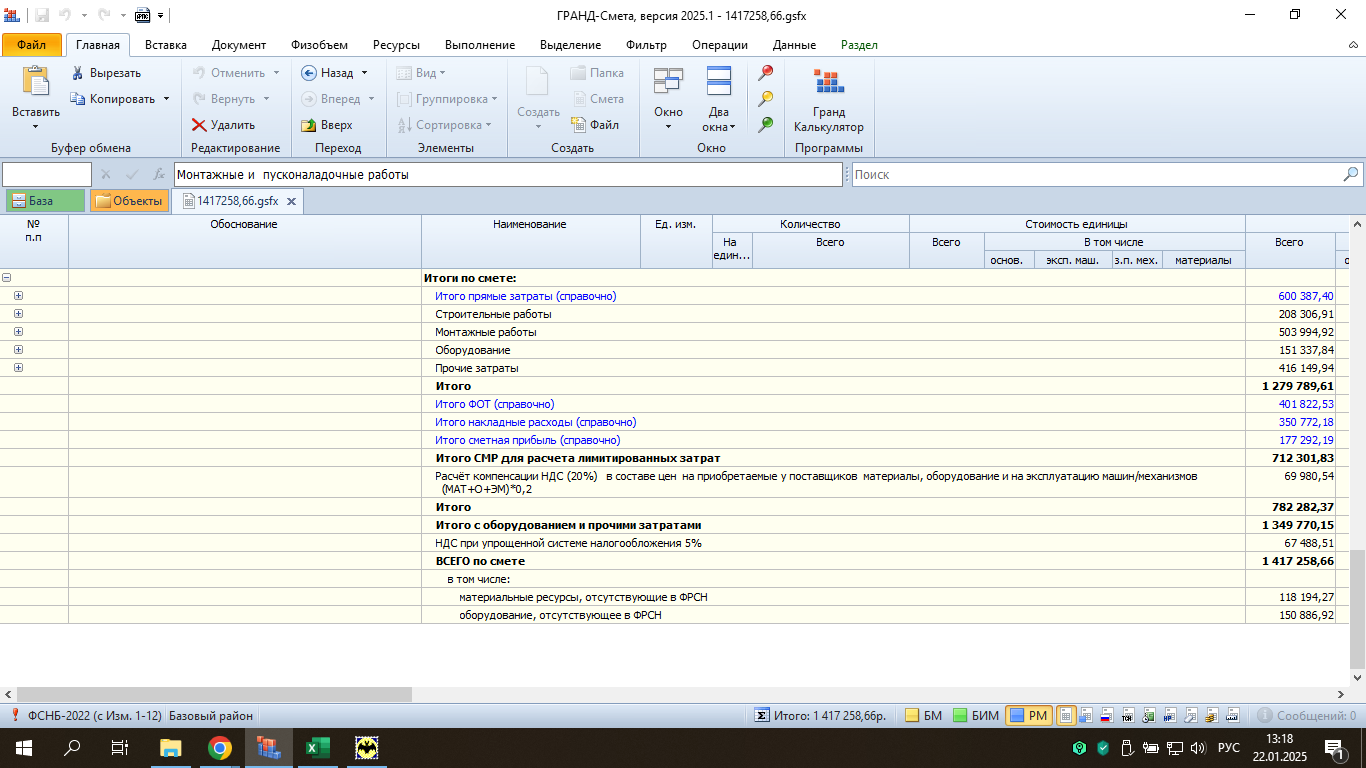The height and width of the screenshot is (768, 1366).
Task: Click the red pin icon in ribbon
Action: pyautogui.click(x=766, y=73)
